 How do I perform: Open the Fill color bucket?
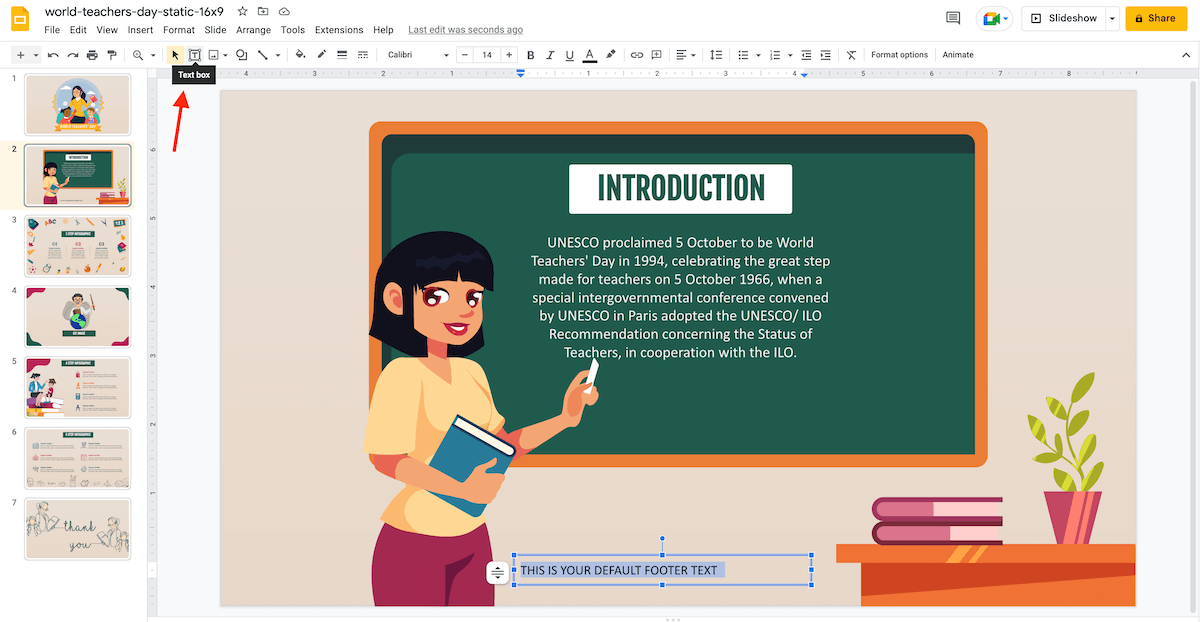[300, 55]
